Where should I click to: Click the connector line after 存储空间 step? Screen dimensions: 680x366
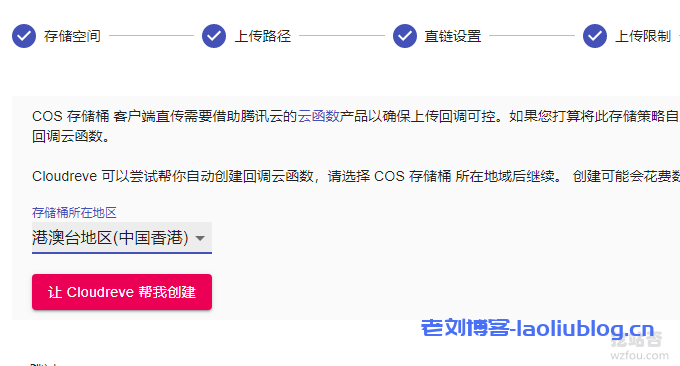(151, 36)
